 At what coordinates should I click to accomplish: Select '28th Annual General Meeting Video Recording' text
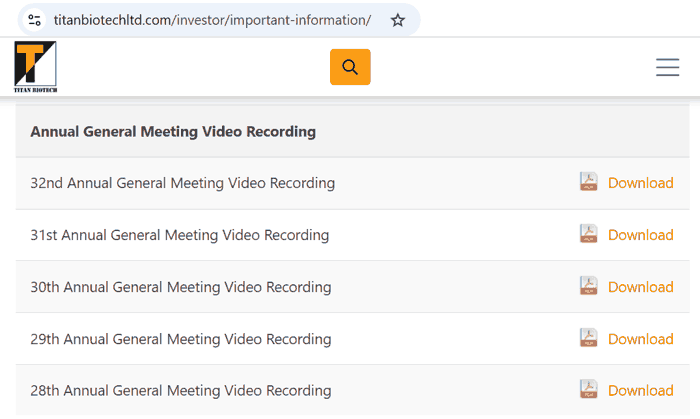[x=181, y=391]
